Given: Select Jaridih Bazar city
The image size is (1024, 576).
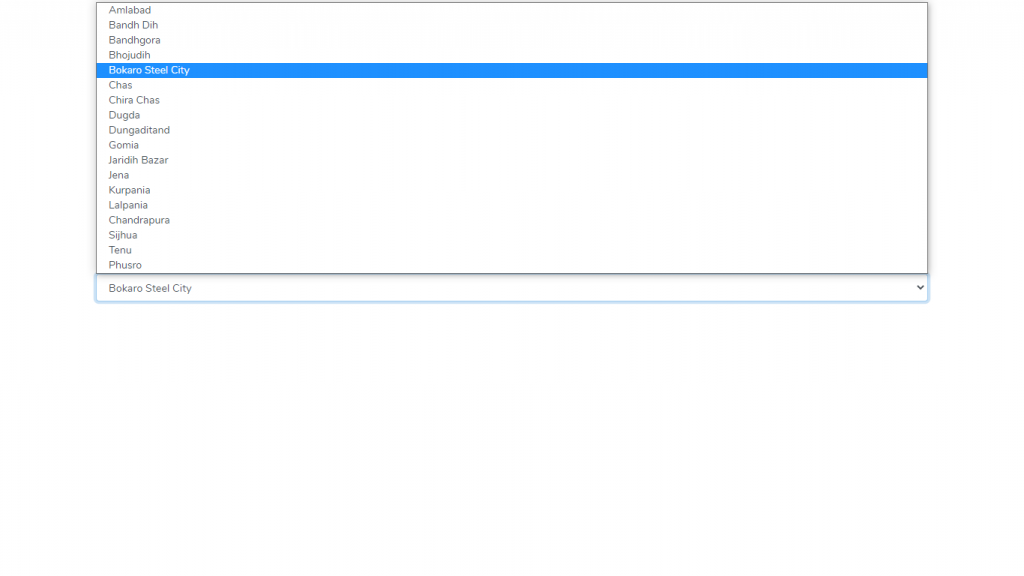Looking at the screenshot, I should coord(138,160).
